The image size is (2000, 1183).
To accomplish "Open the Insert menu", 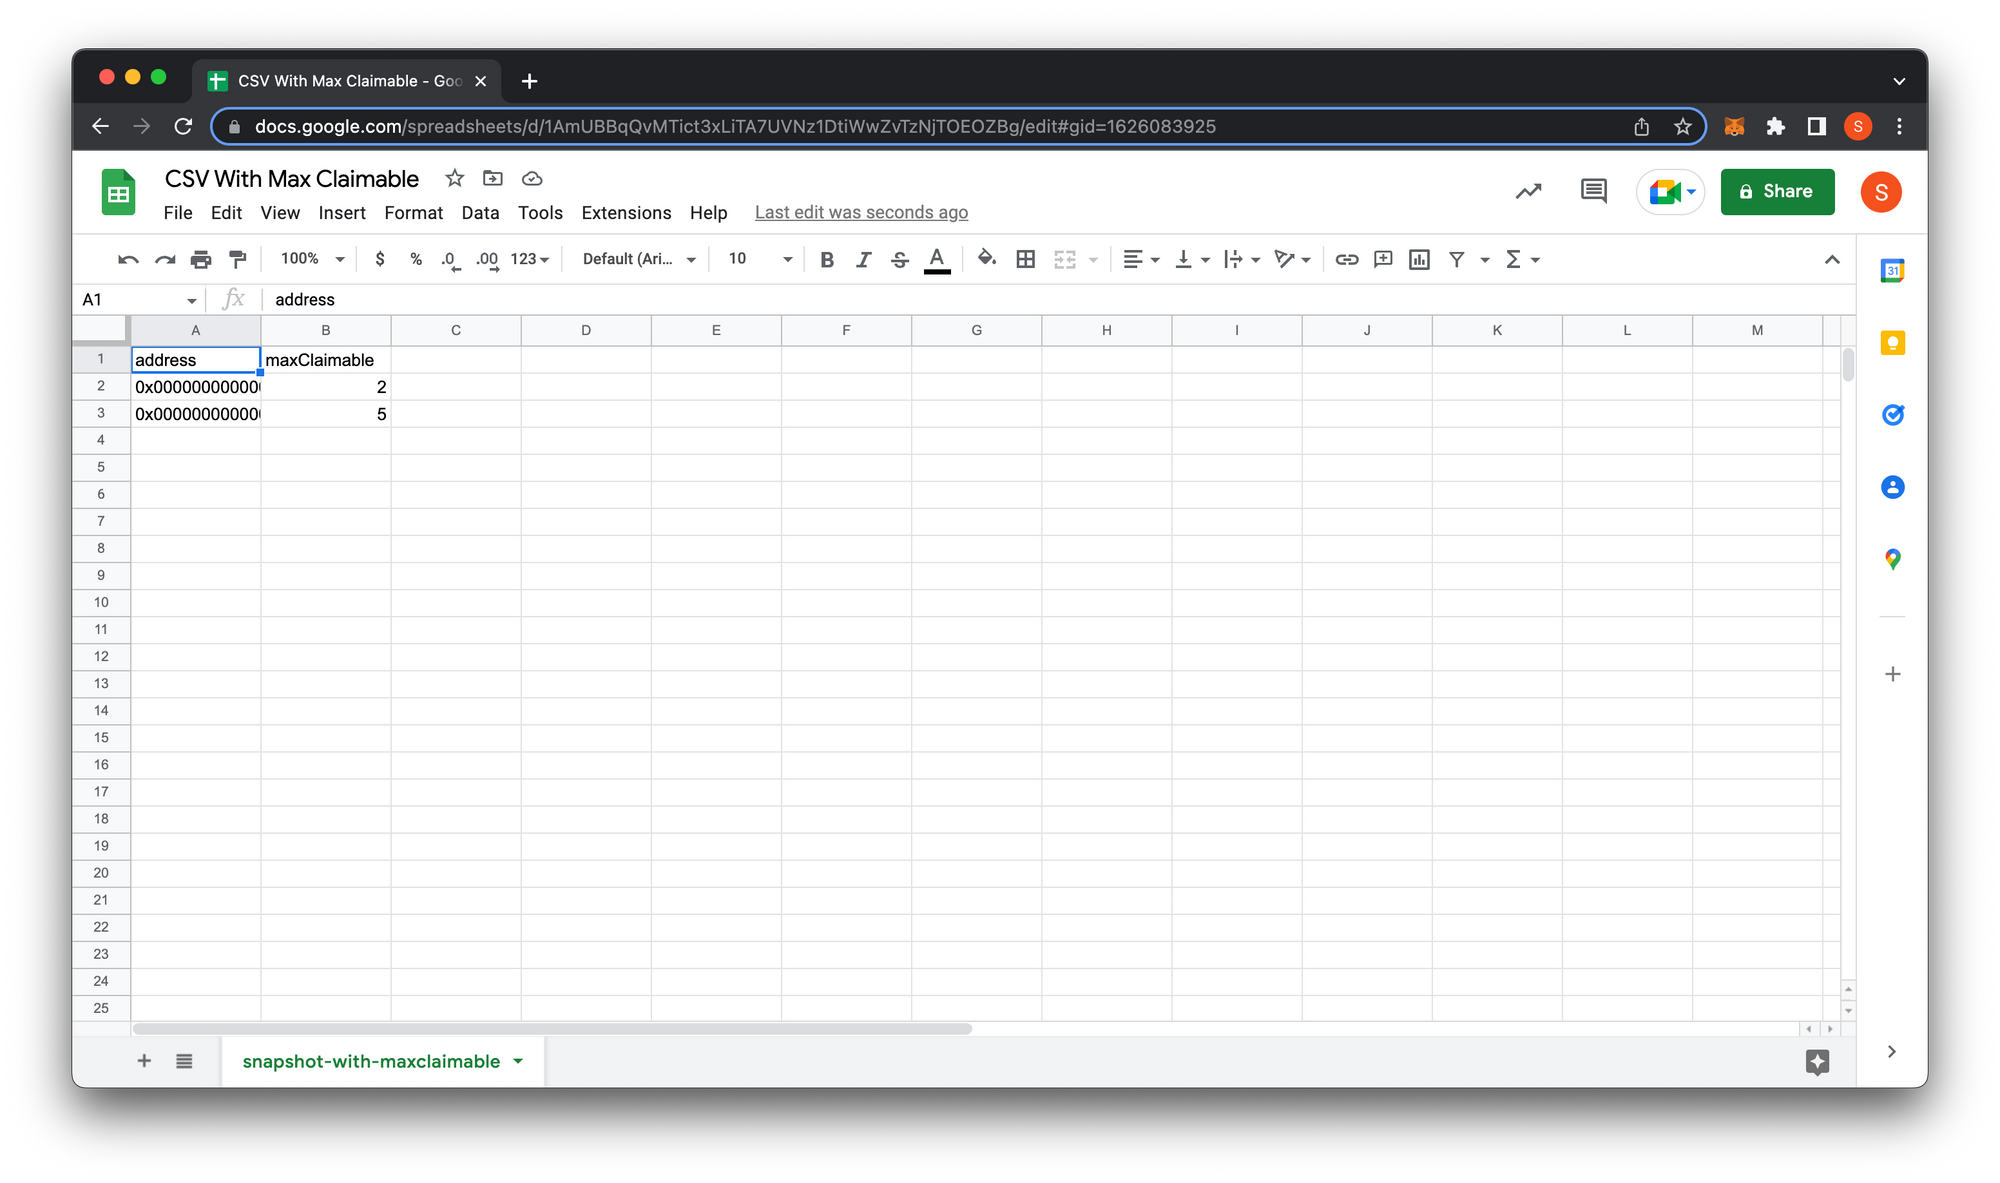I will point(342,213).
